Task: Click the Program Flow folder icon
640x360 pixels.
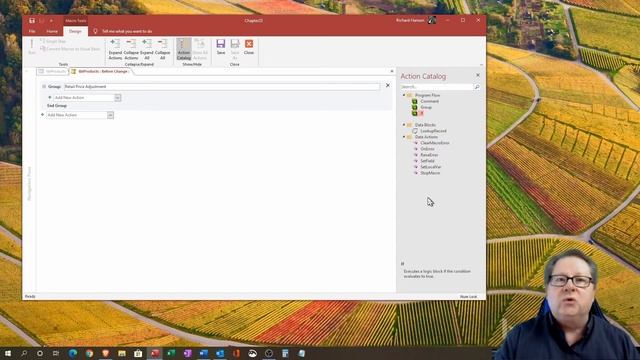Action: tap(409, 95)
